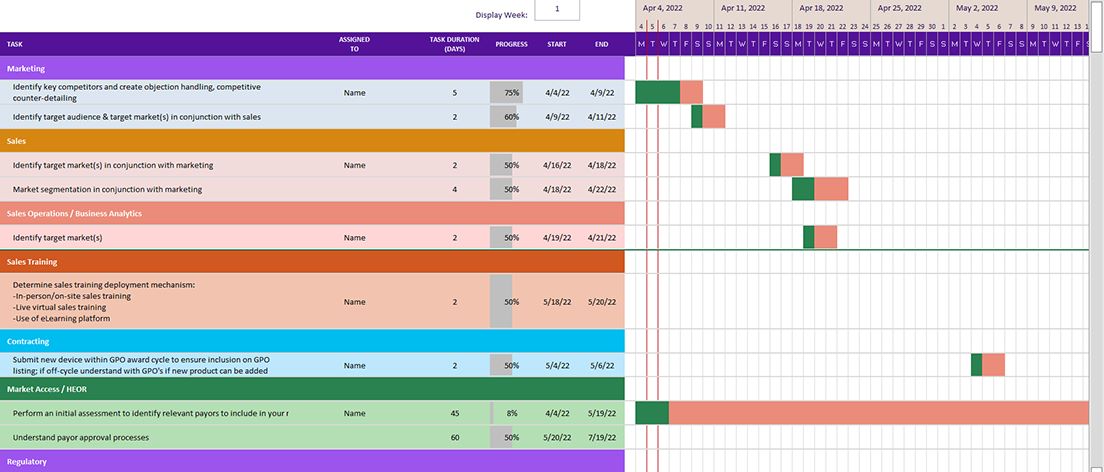The image size is (1104, 472).
Task: Click the long salmon Gantt bar for payor assessment
Action: tap(879, 414)
